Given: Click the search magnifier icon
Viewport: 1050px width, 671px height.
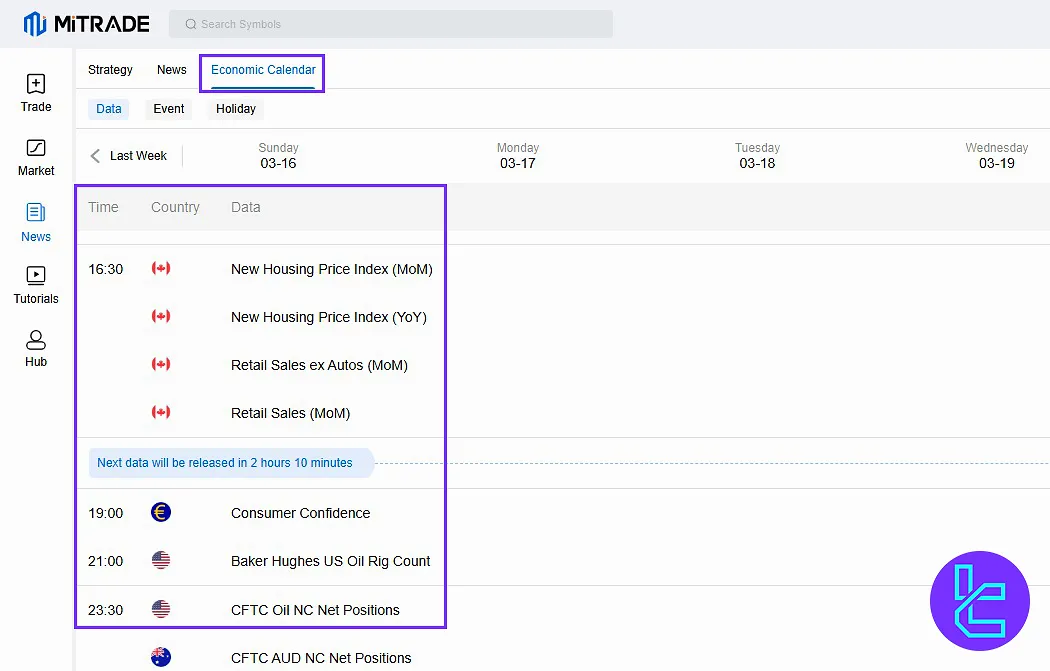Looking at the screenshot, I should 189,24.
